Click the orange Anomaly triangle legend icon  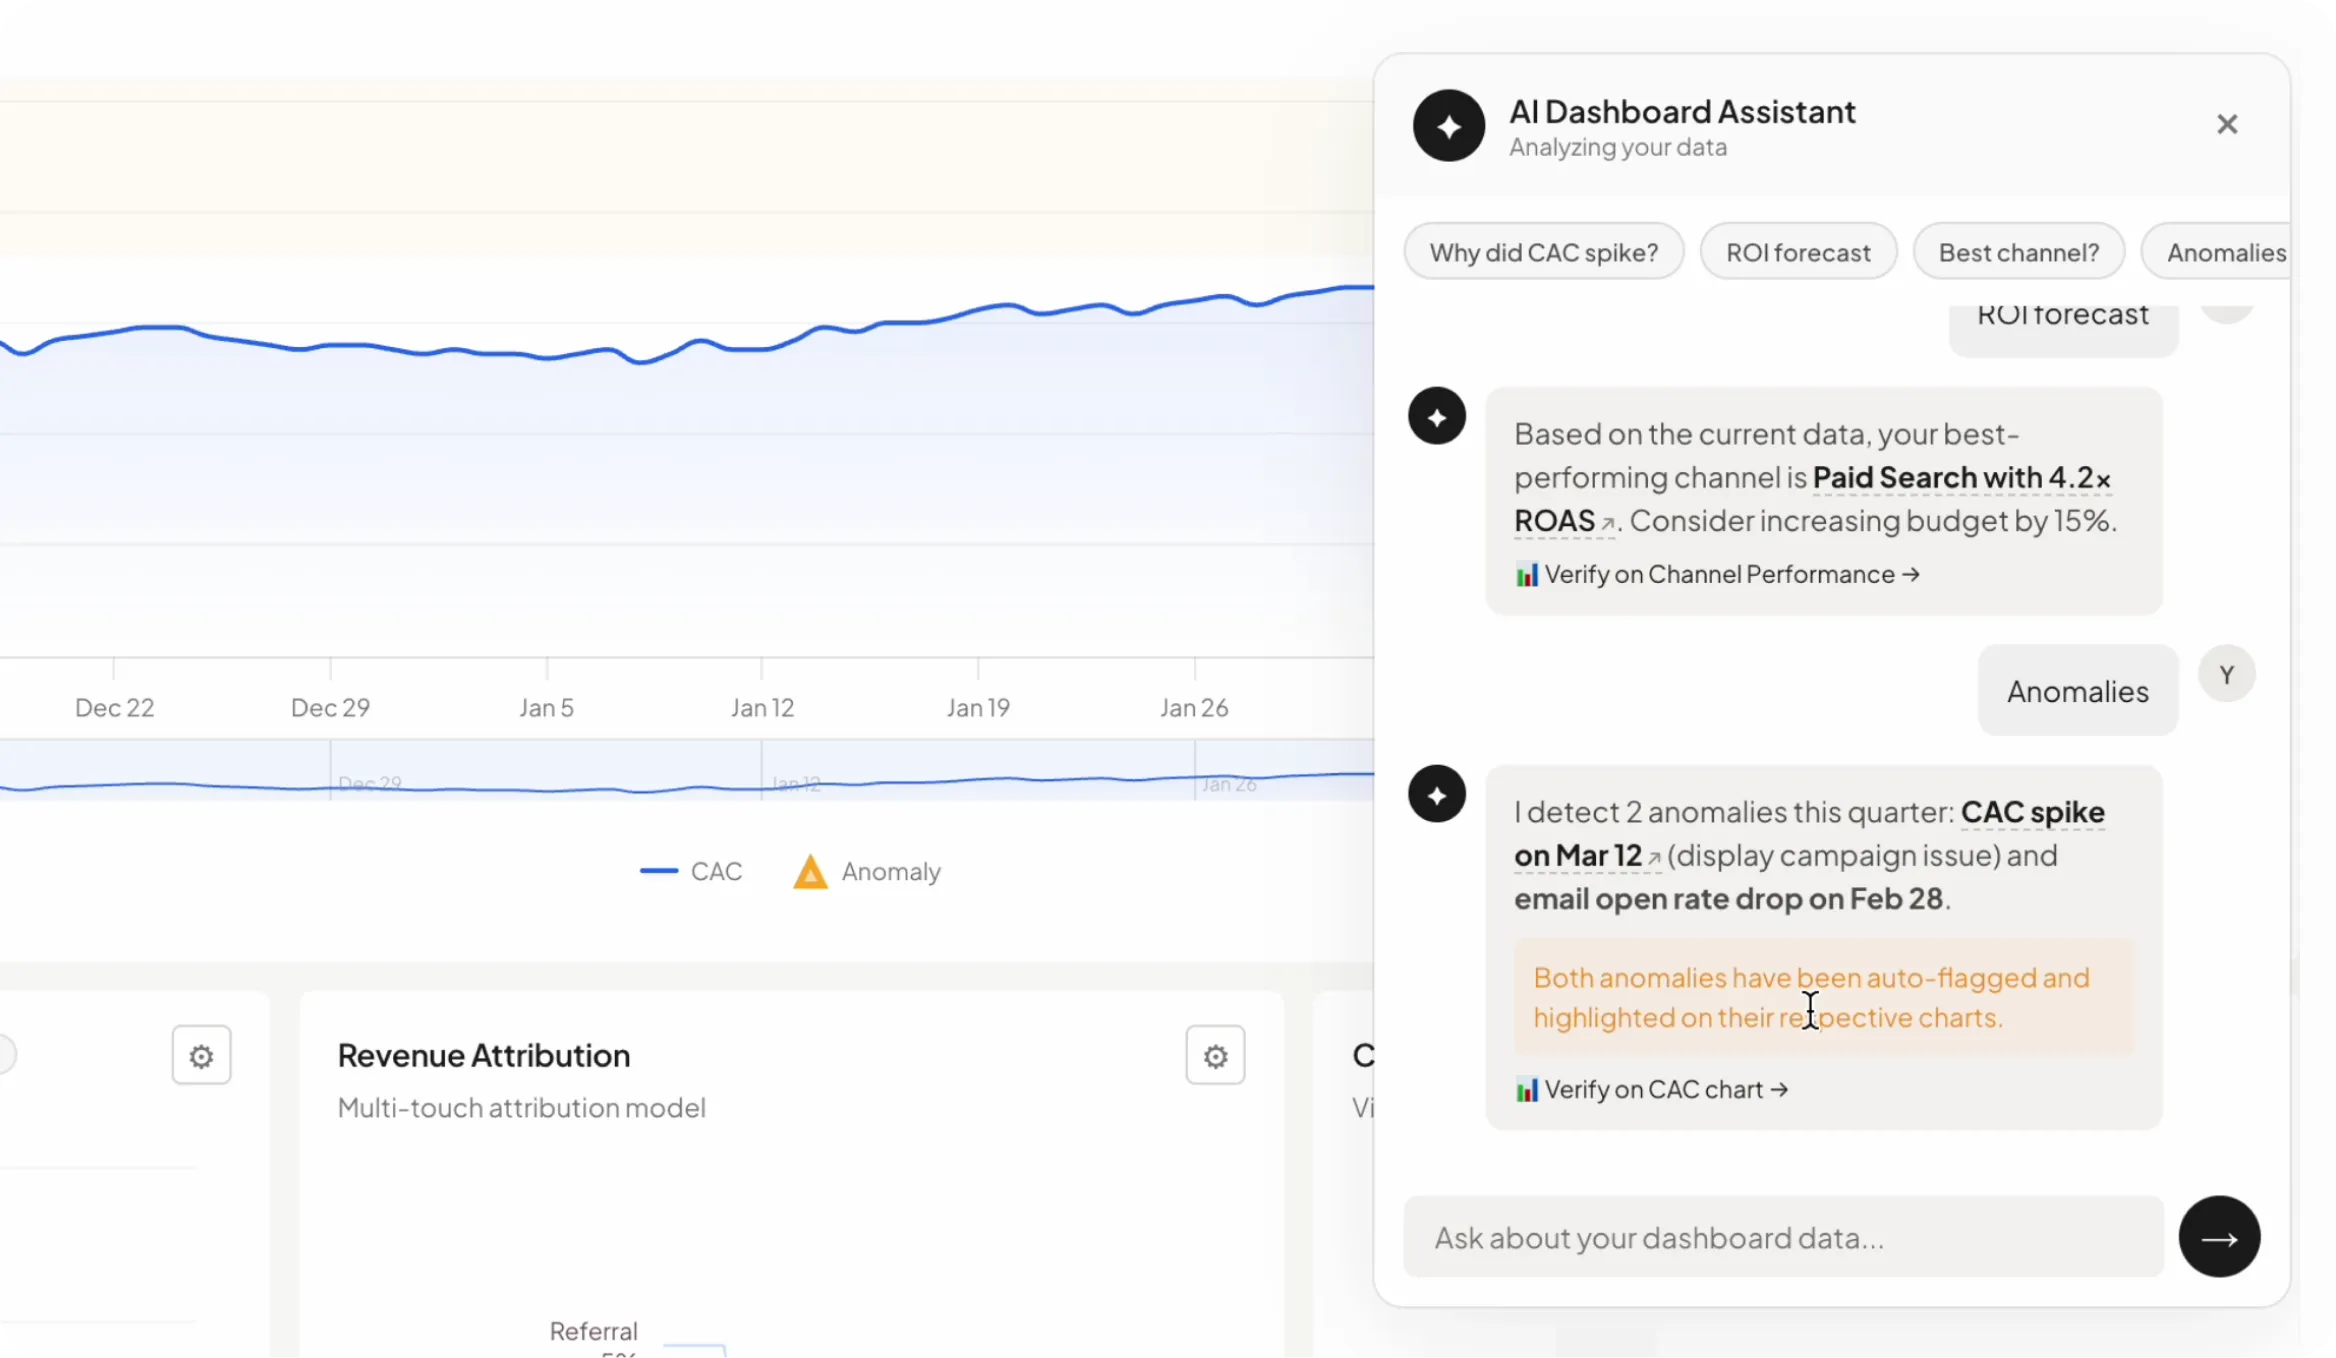810,872
